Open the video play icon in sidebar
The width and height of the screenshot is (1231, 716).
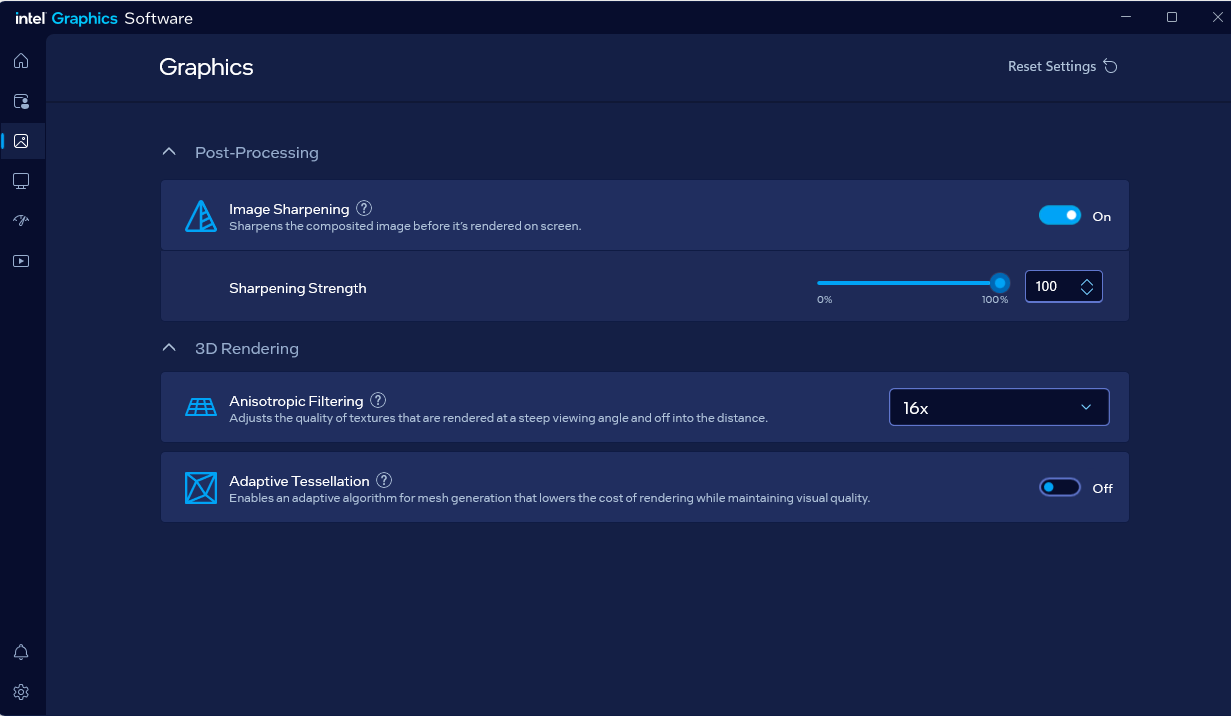pyautogui.click(x=21, y=261)
